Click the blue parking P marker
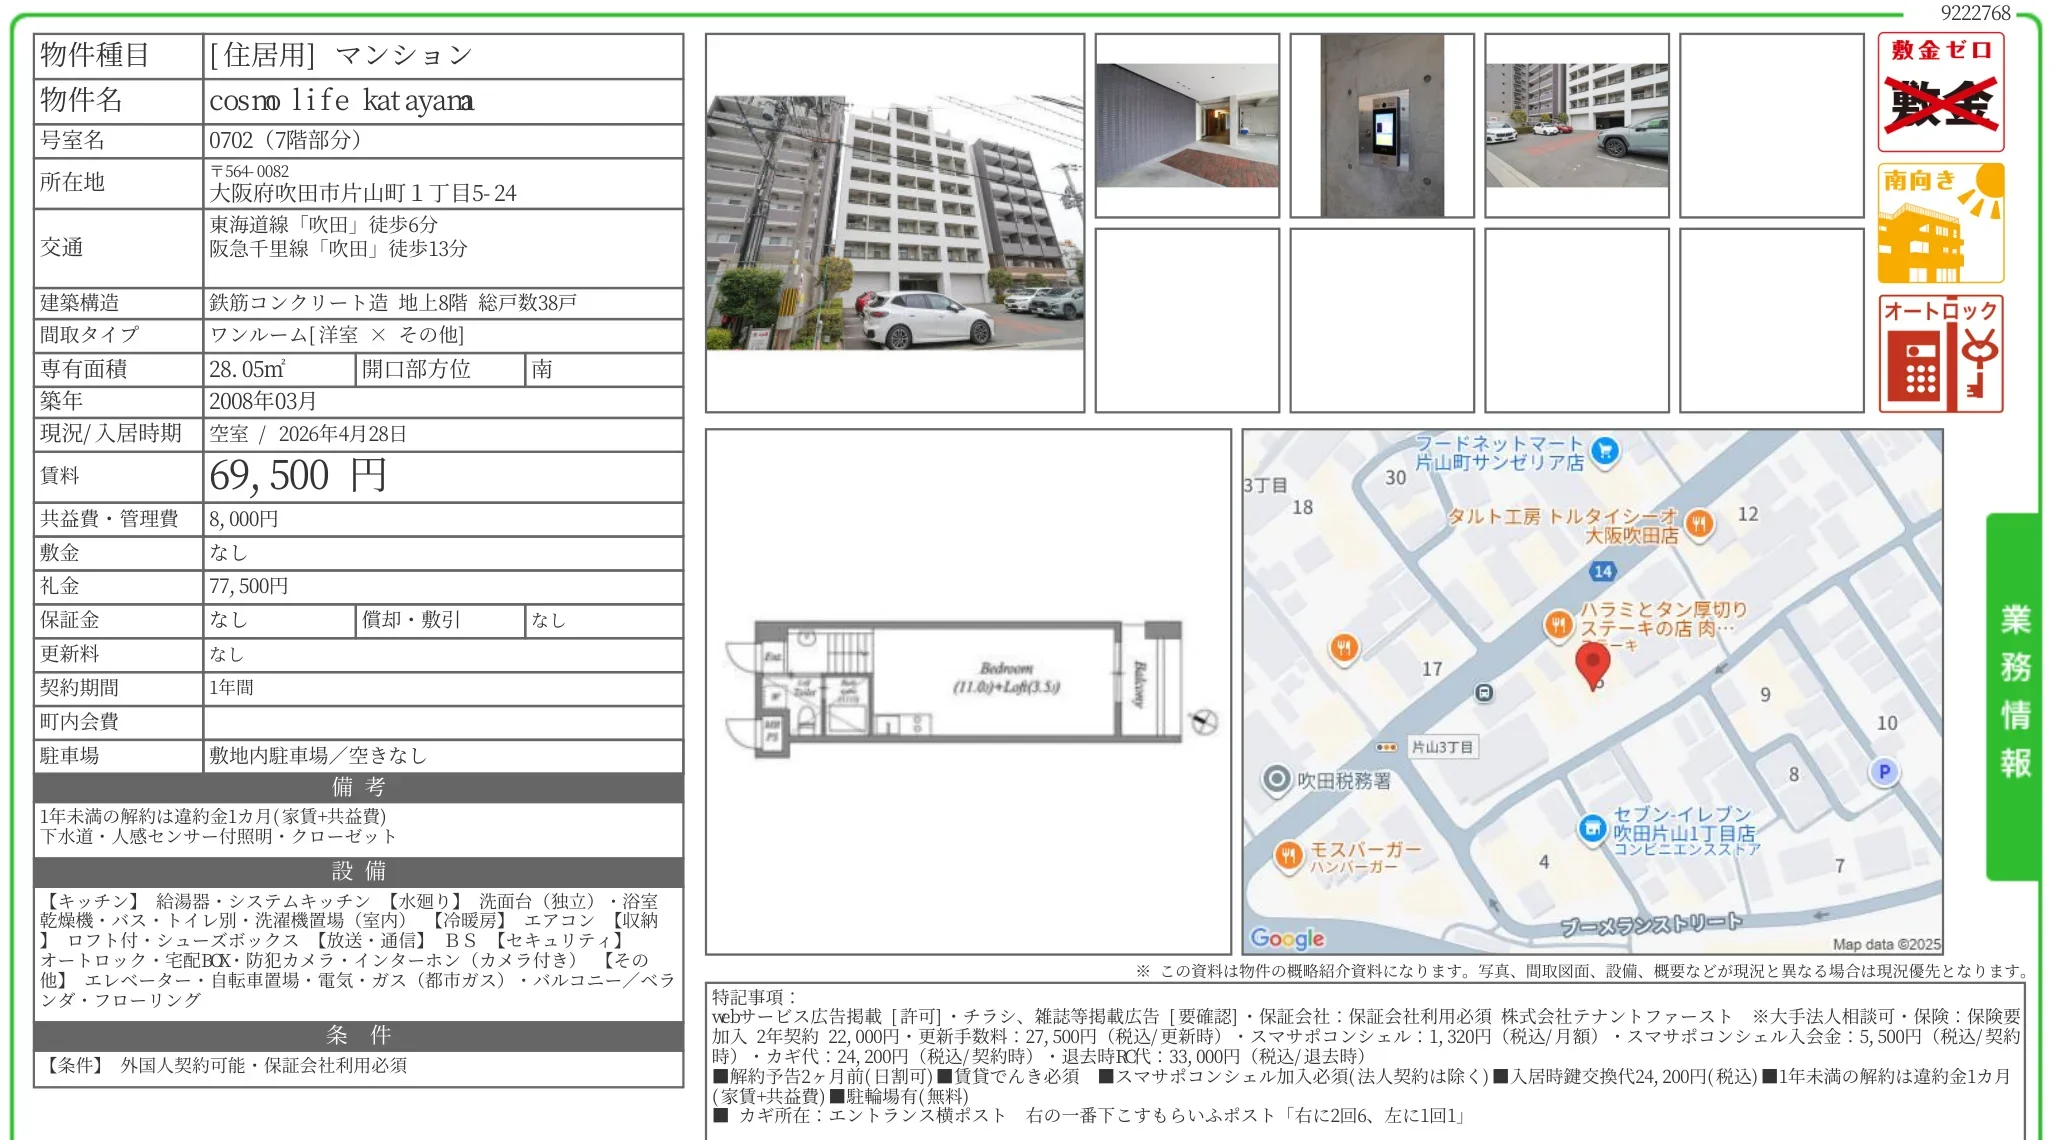Viewport: 2056px width, 1140px height. 1884,771
